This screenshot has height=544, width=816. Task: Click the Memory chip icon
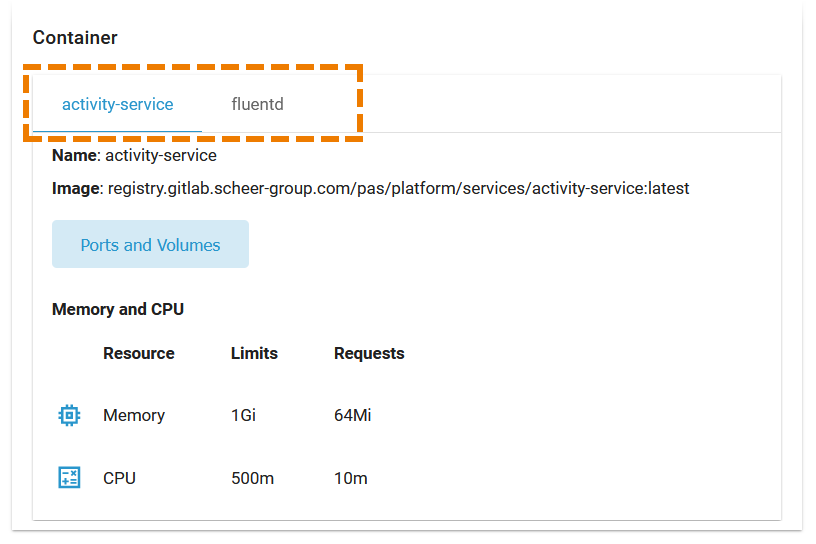[68, 415]
